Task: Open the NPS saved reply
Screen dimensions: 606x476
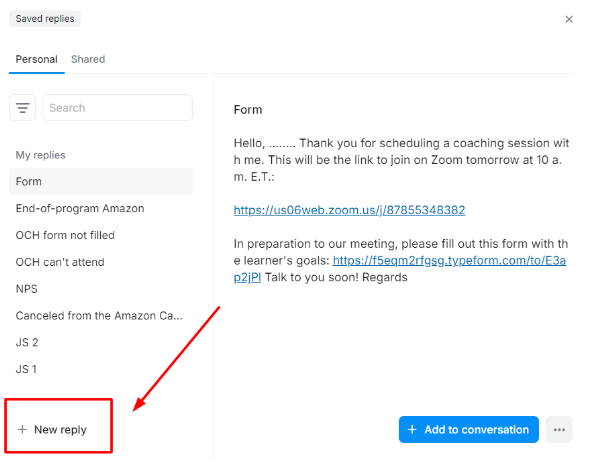Action: [x=101, y=289]
